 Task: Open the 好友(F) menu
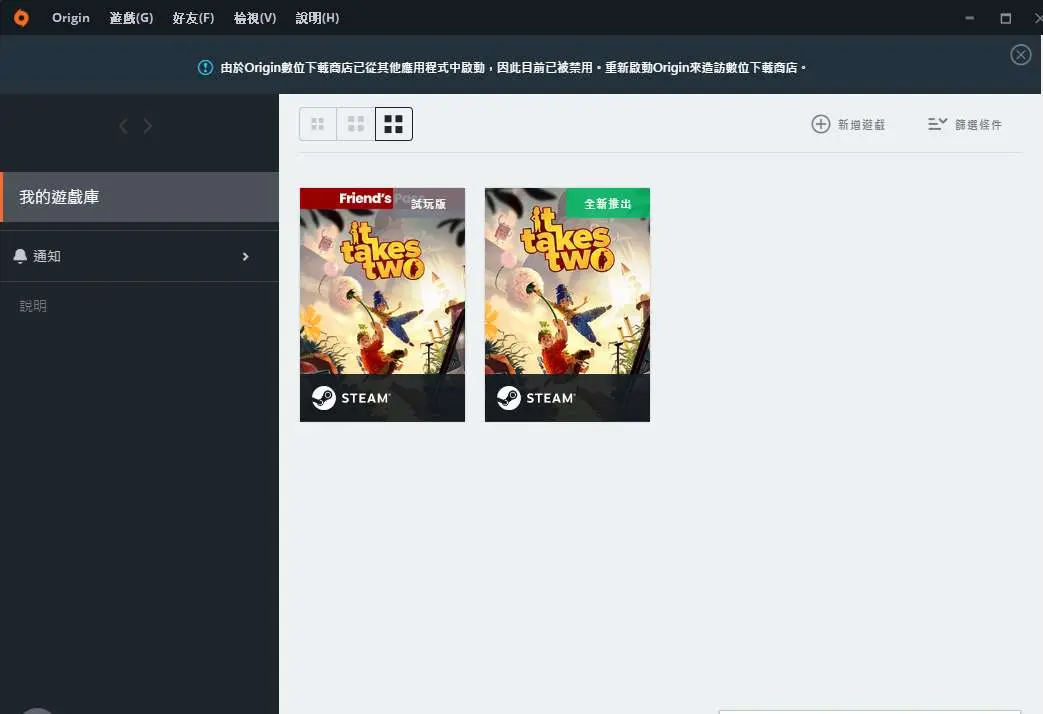tap(193, 18)
